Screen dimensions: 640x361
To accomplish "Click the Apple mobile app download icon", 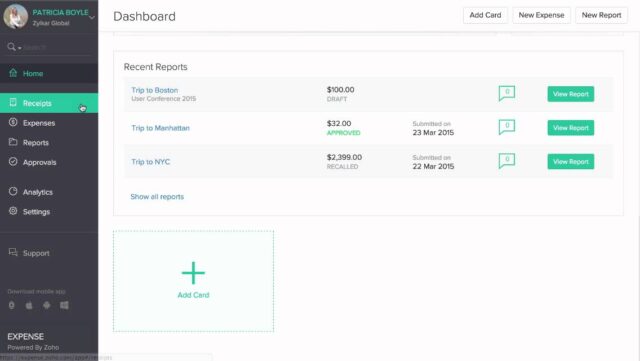I will pos(29,305).
